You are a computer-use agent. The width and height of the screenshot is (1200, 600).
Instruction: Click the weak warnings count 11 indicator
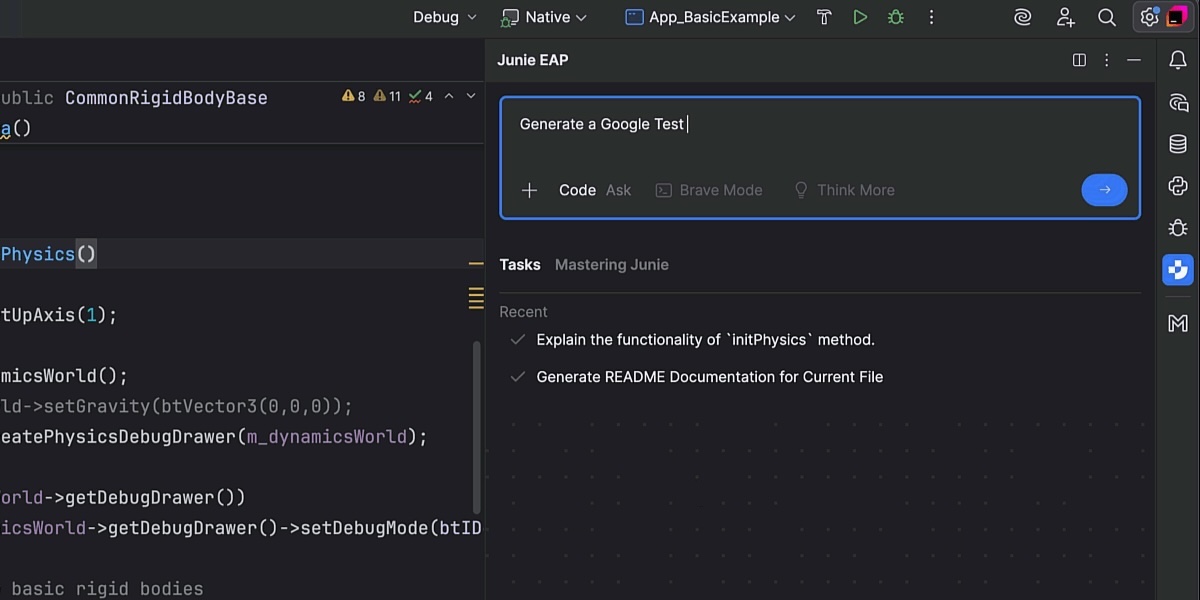(387, 96)
